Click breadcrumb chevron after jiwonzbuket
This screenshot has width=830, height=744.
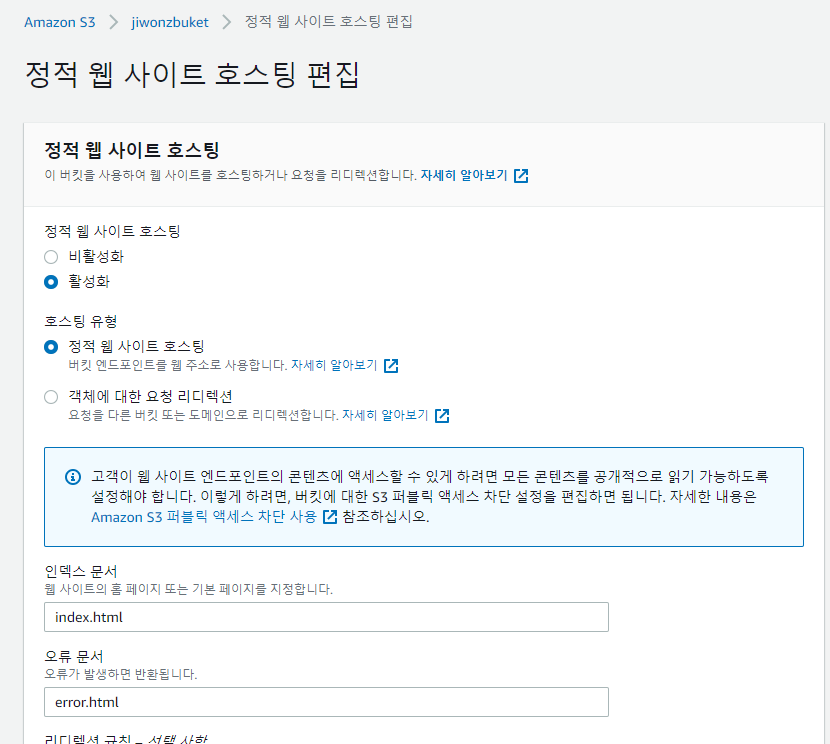coord(227,22)
